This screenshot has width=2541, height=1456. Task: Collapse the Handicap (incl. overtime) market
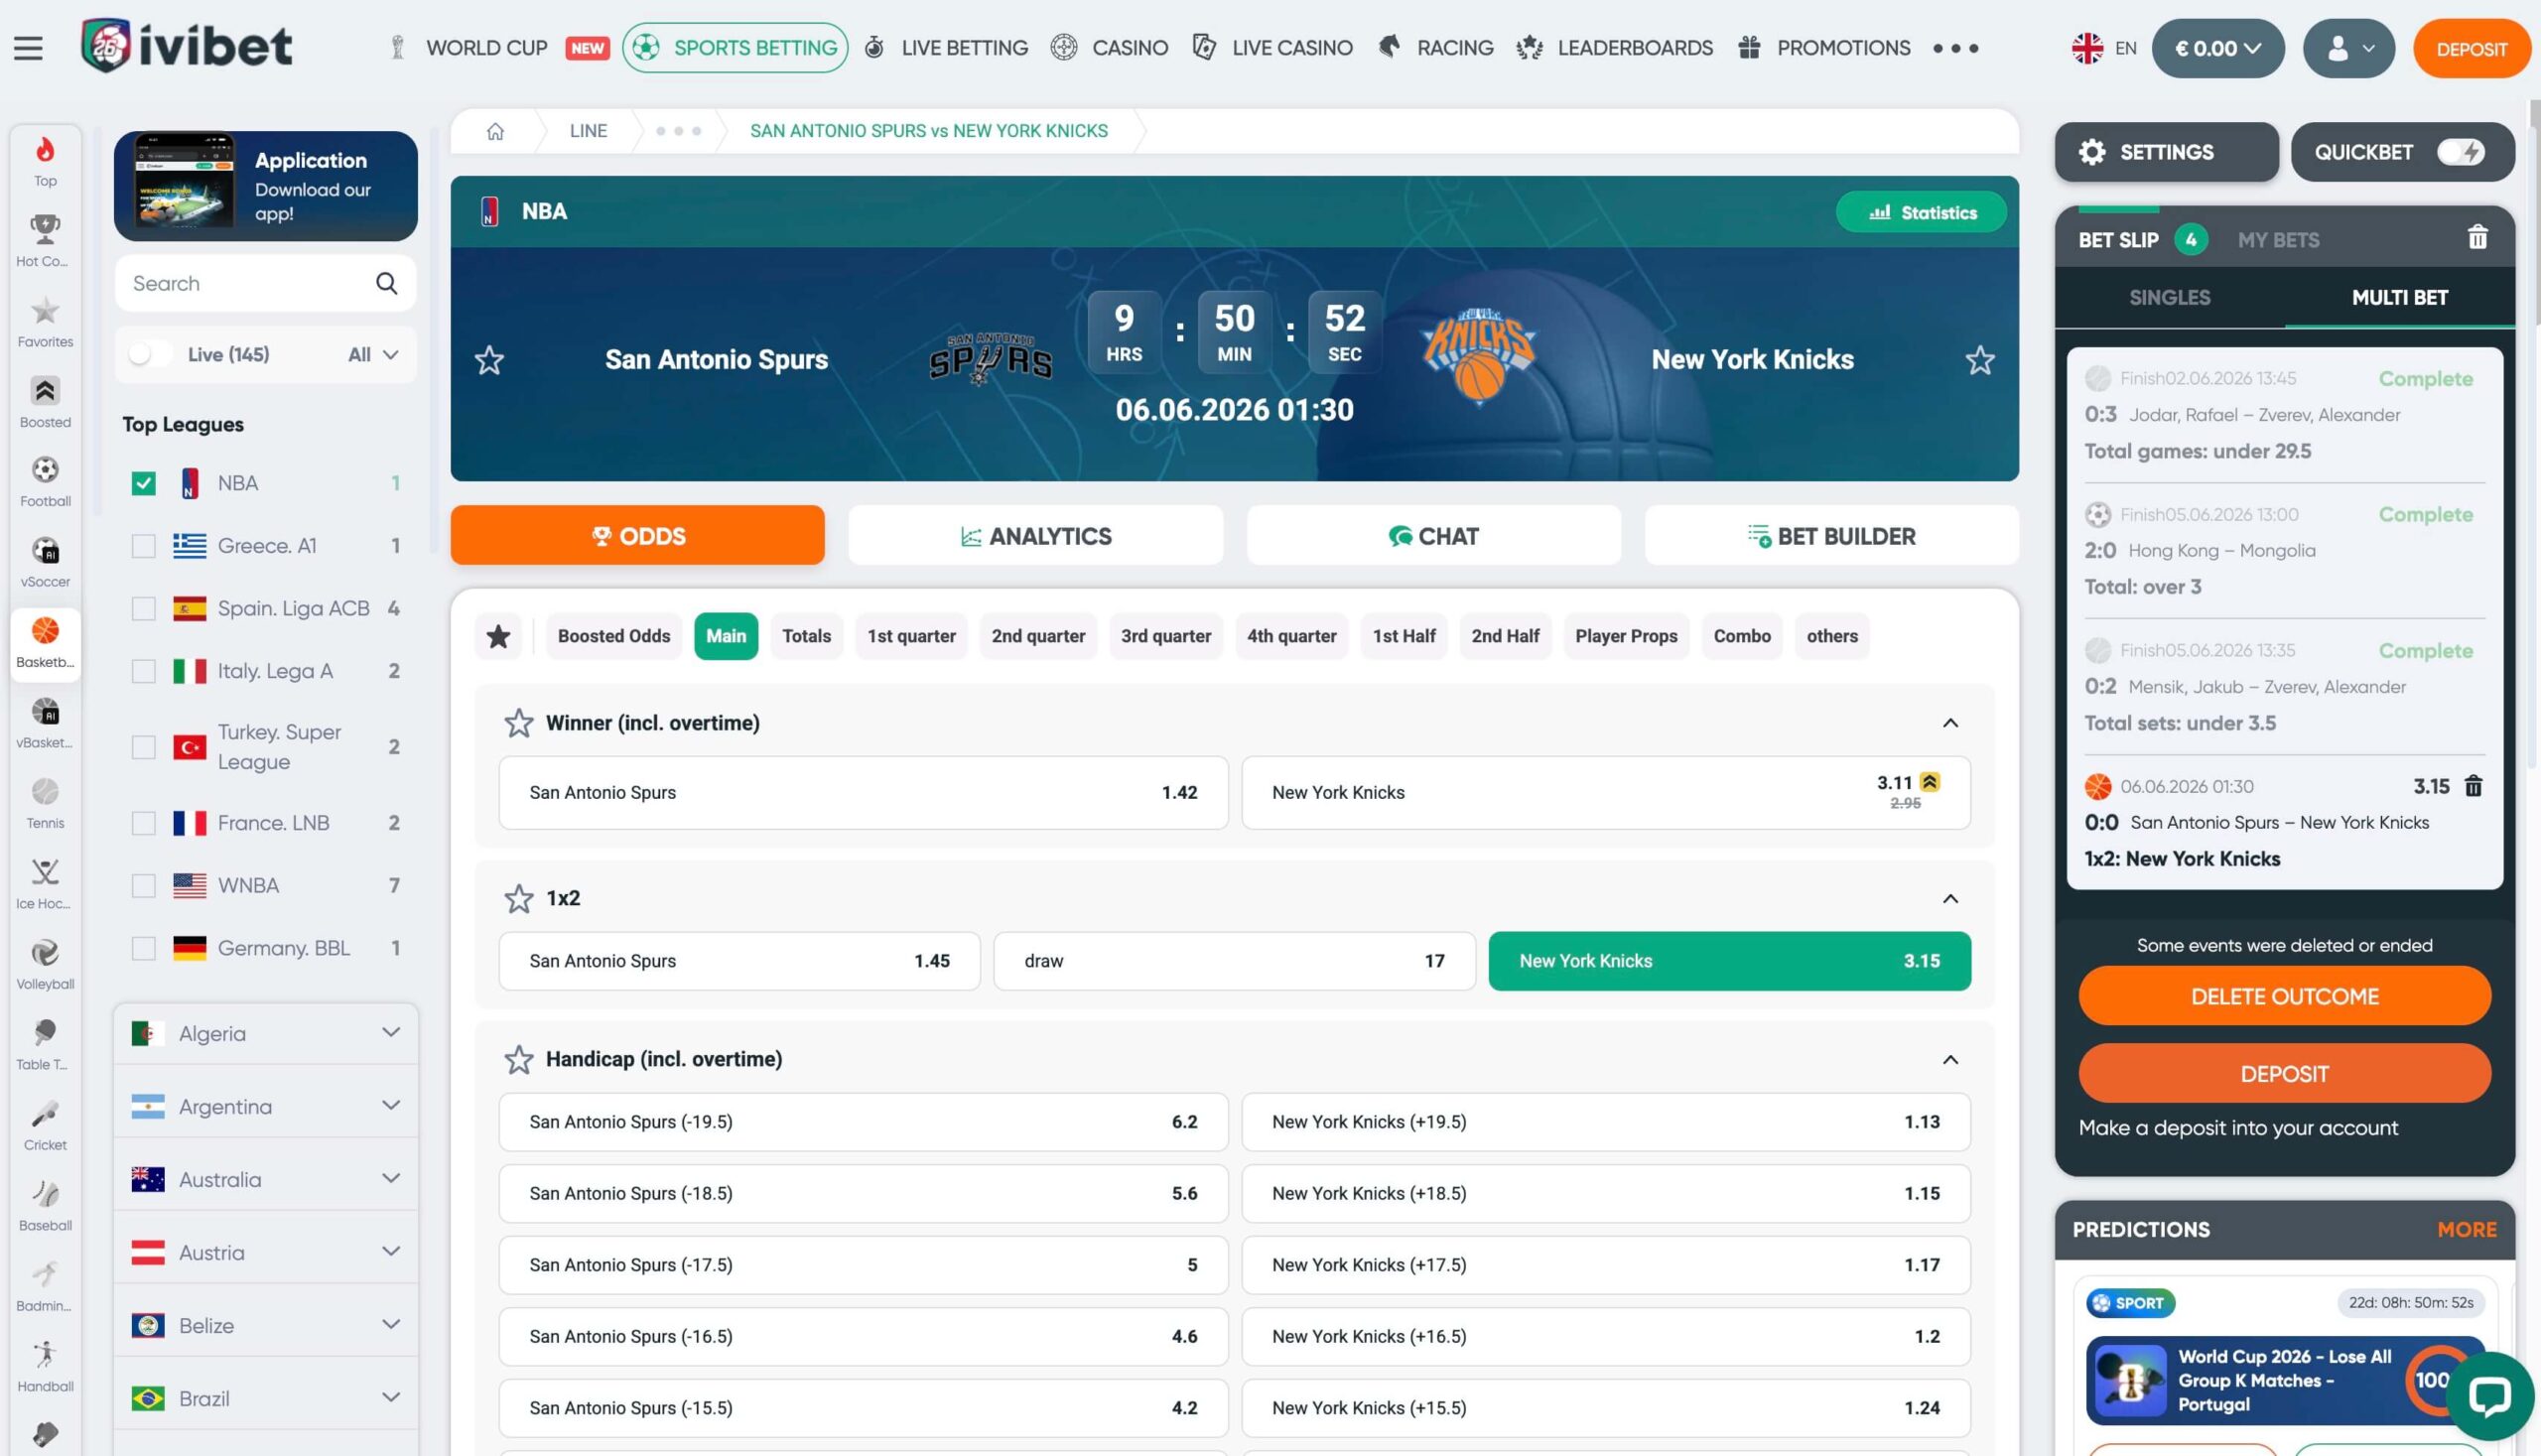coord(1950,1060)
